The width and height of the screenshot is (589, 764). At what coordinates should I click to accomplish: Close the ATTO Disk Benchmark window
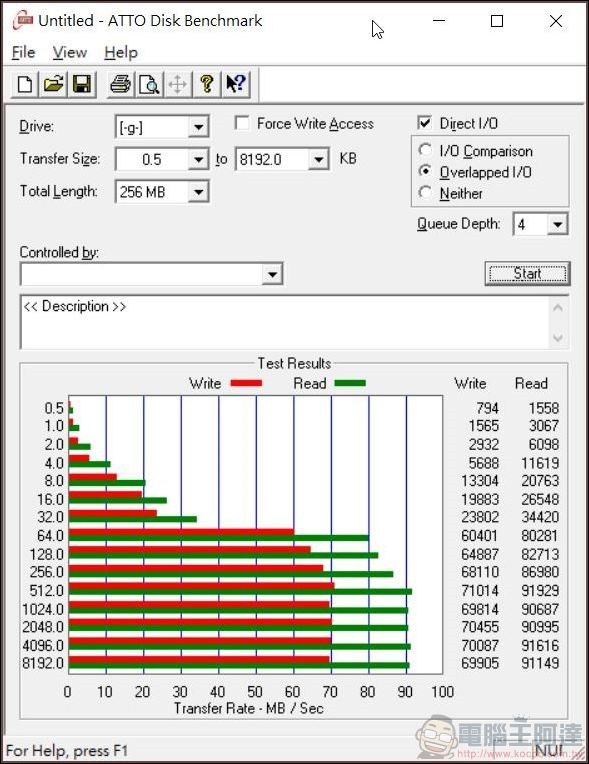click(556, 21)
